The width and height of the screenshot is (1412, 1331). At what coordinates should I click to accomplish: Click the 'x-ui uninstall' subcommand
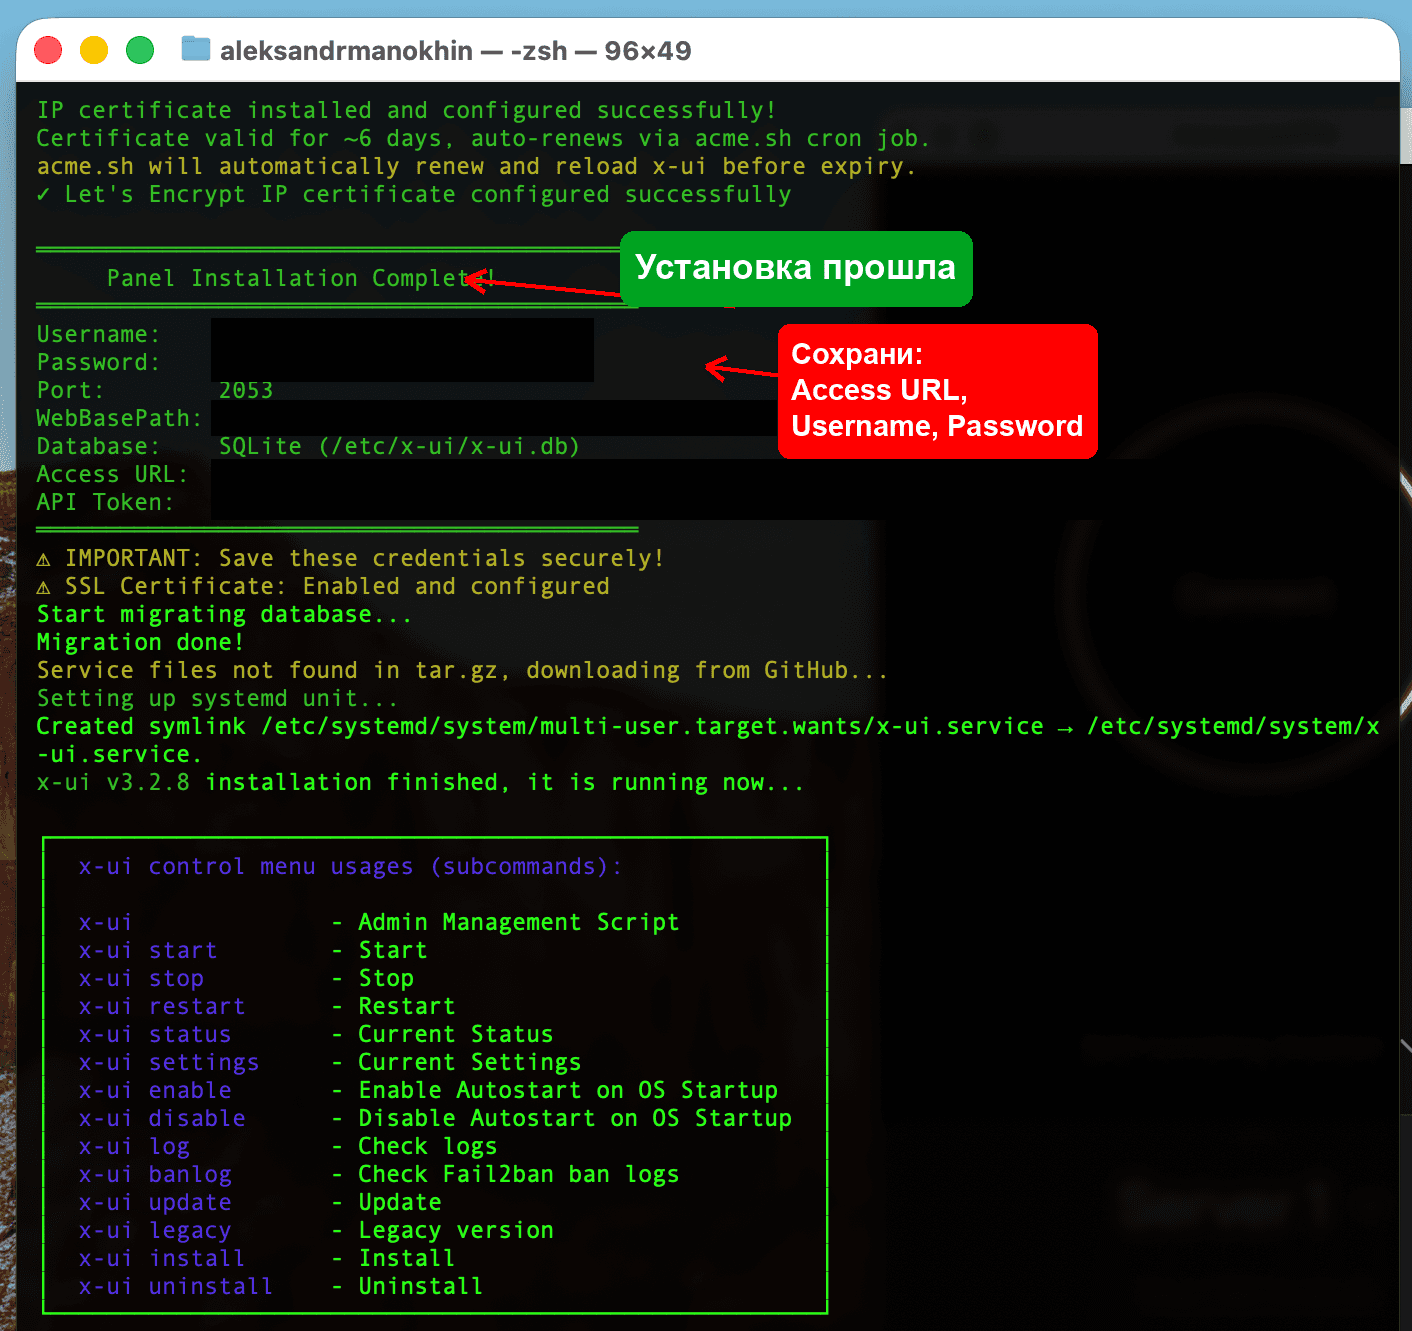point(176,1286)
